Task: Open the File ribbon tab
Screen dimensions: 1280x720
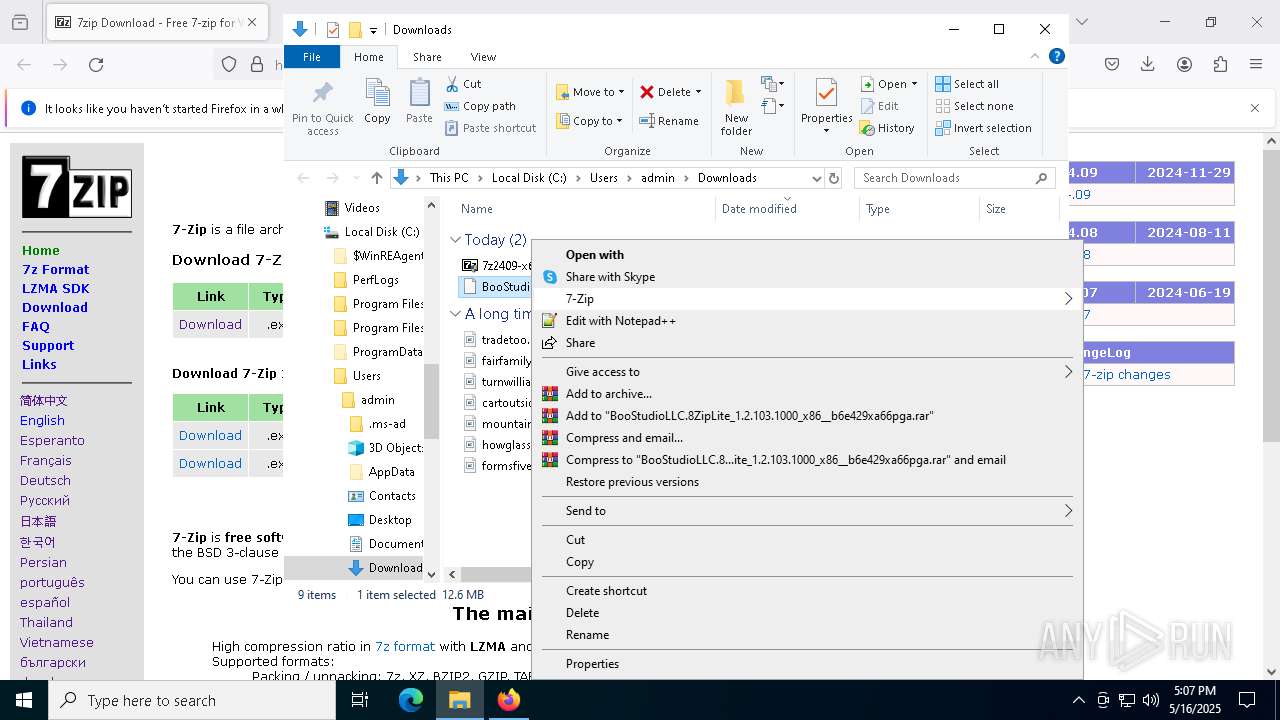Action: tap(312, 57)
